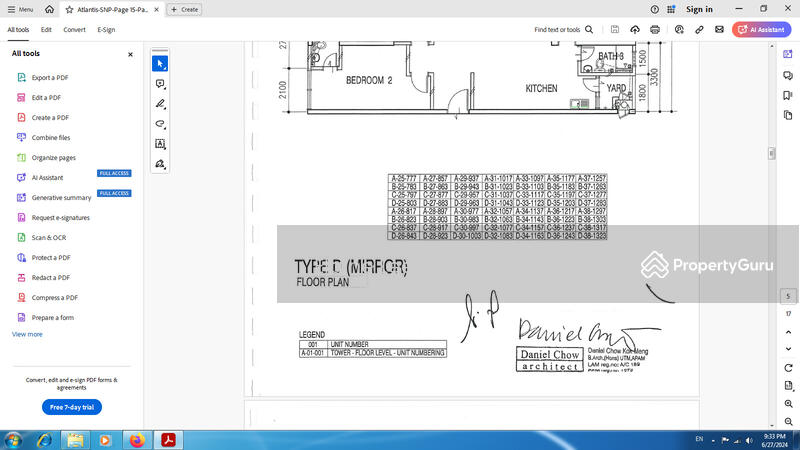
Task: Go to the previous page arrow
Action: click(788, 332)
